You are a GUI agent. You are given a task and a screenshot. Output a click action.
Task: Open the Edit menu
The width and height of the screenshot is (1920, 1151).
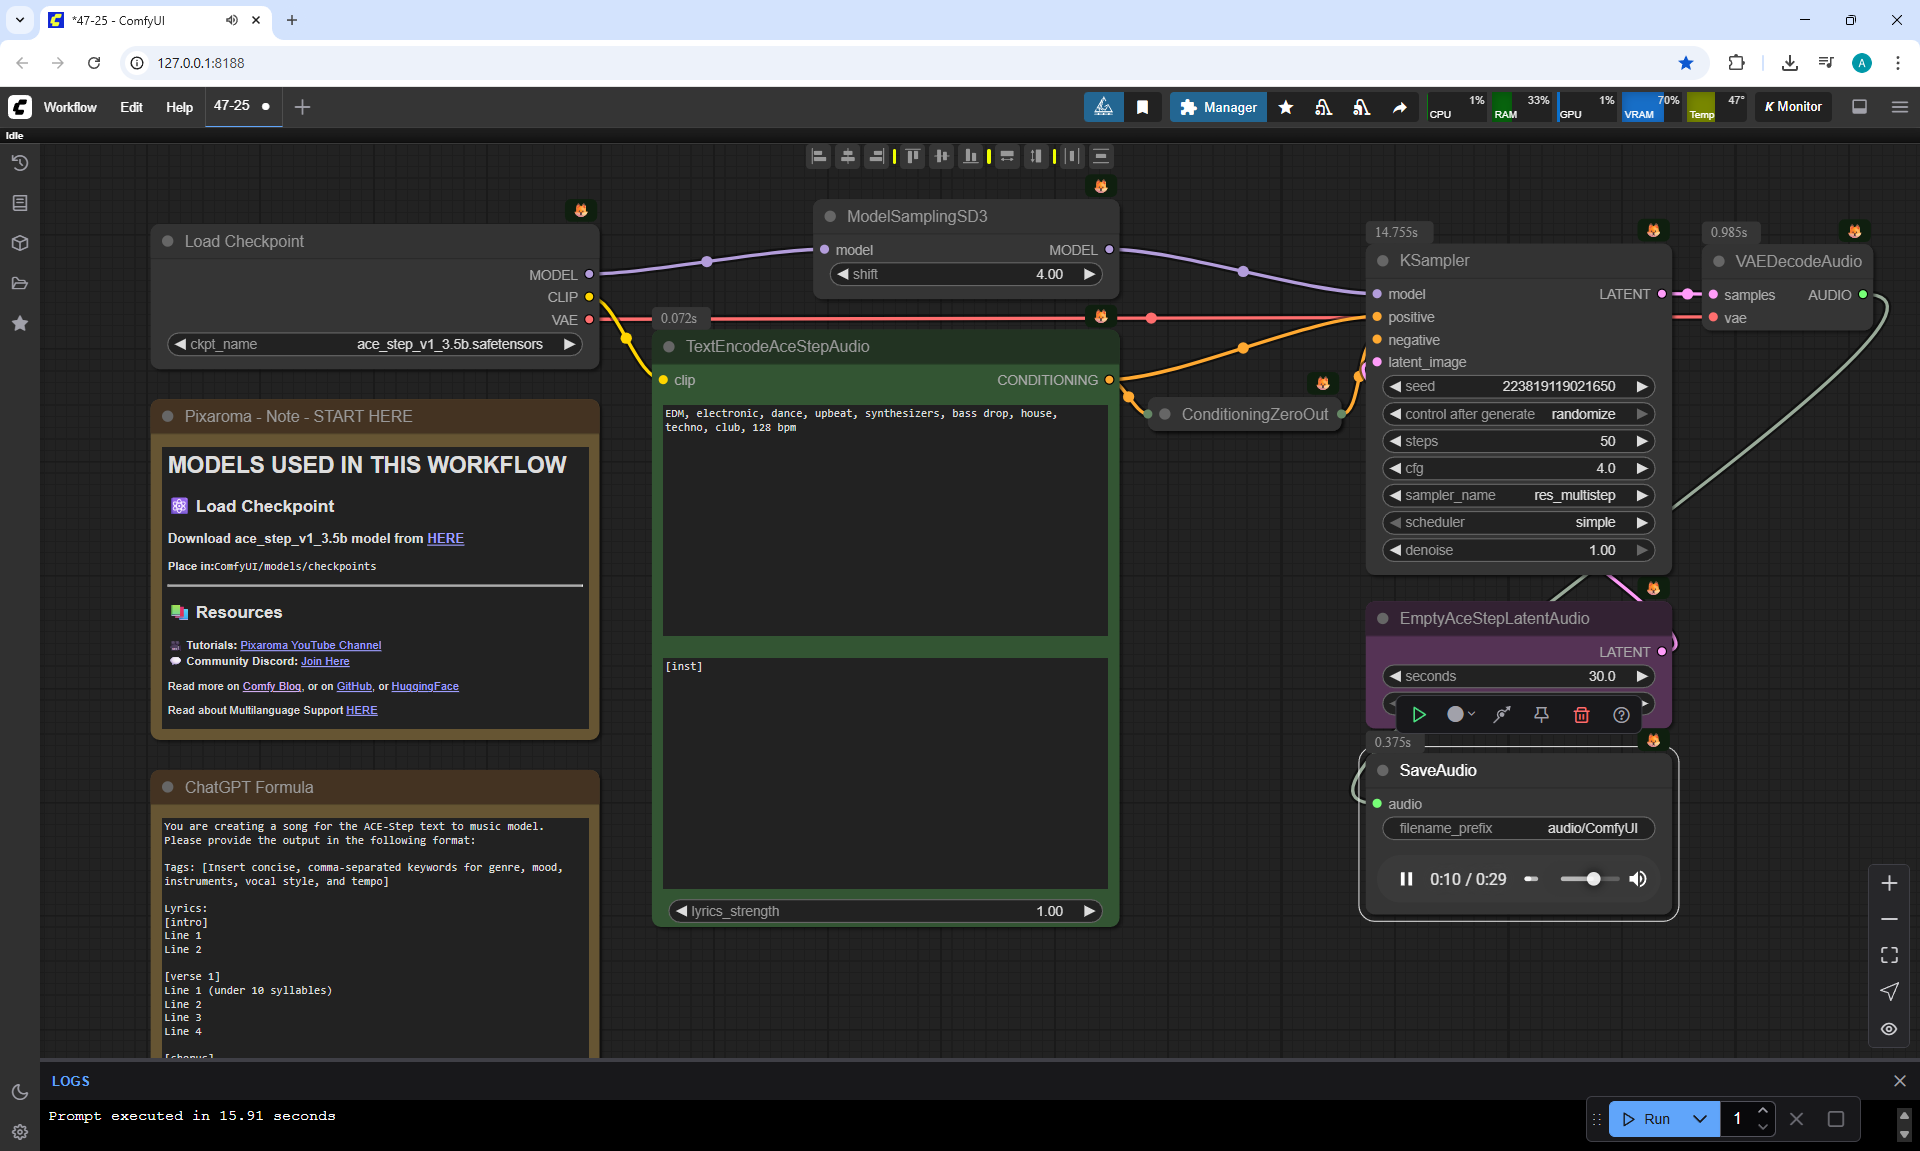[x=131, y=107]
